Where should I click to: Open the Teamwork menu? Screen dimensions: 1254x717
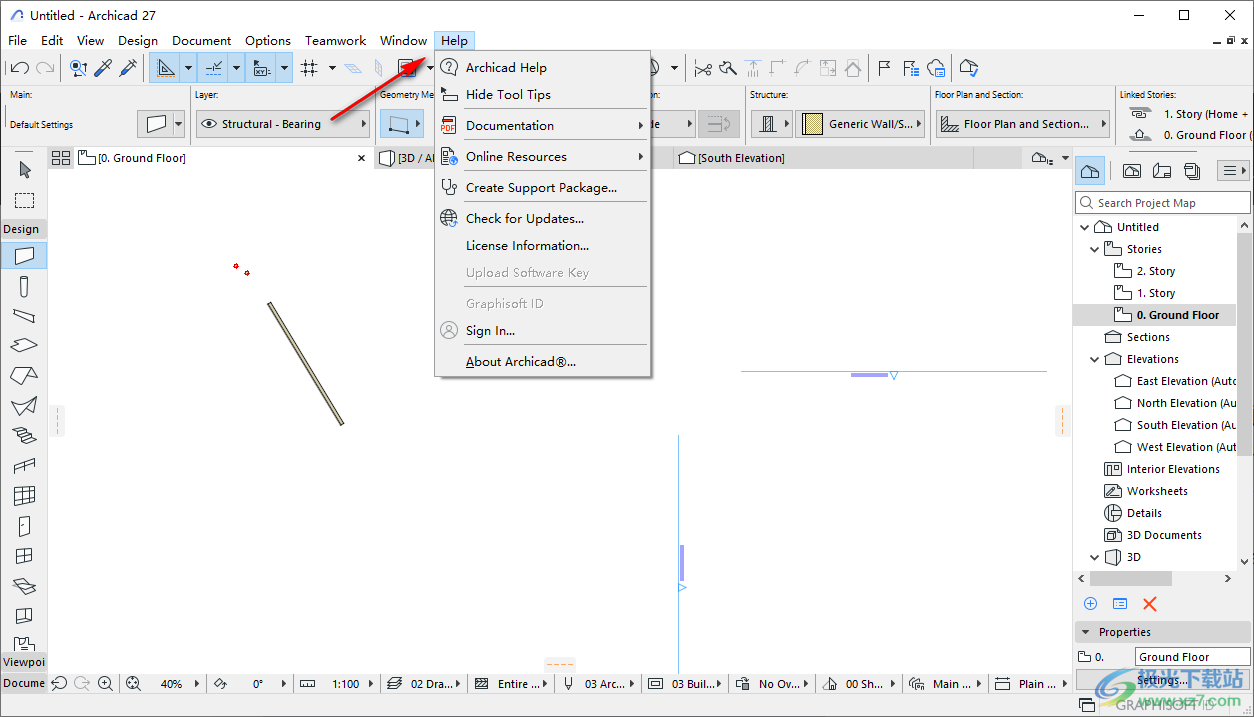[x=335, y=40]
